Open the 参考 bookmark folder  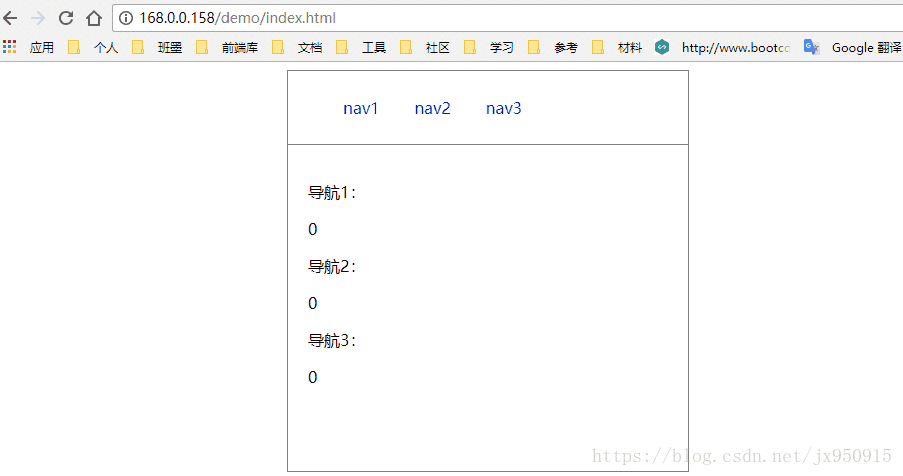553,47
